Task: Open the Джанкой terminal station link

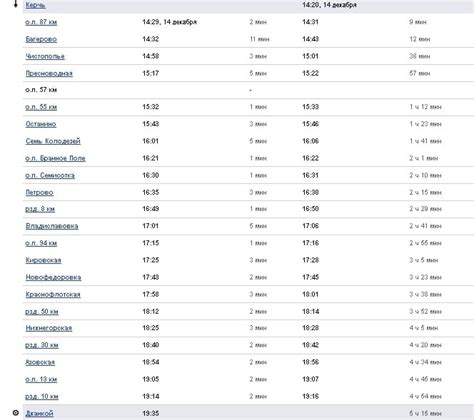Action: 39,413
